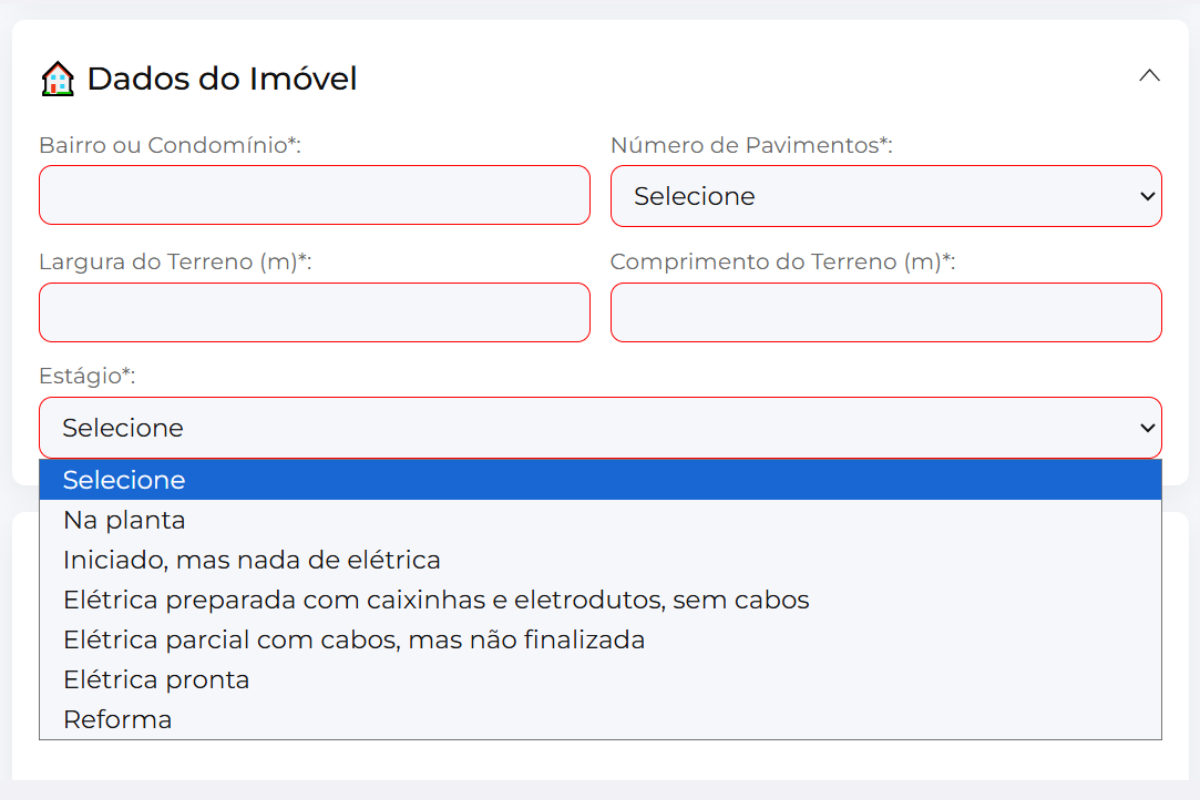Screen dimensions: 1200x800
Task: Select the highlighted Selecione option
Action: point(124,480)
